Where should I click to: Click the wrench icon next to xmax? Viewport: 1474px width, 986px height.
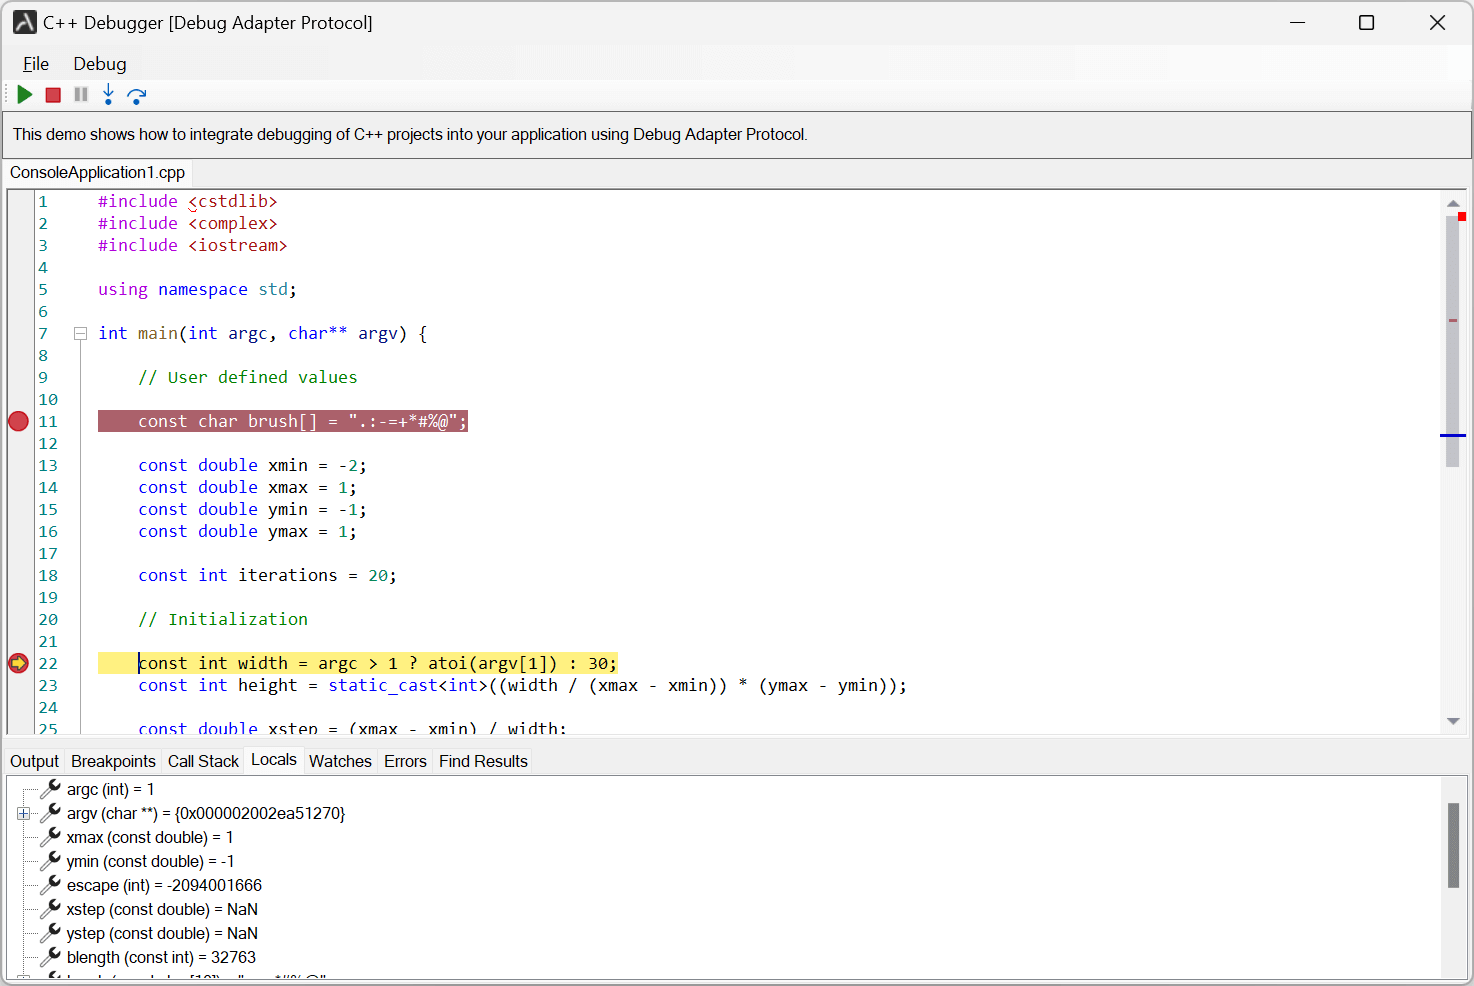point(50,837)
